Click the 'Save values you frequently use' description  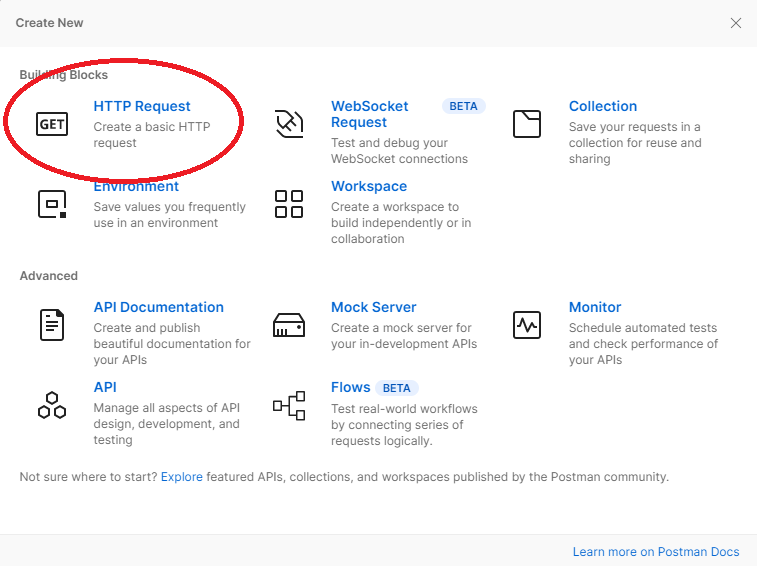tap(169, 215)
